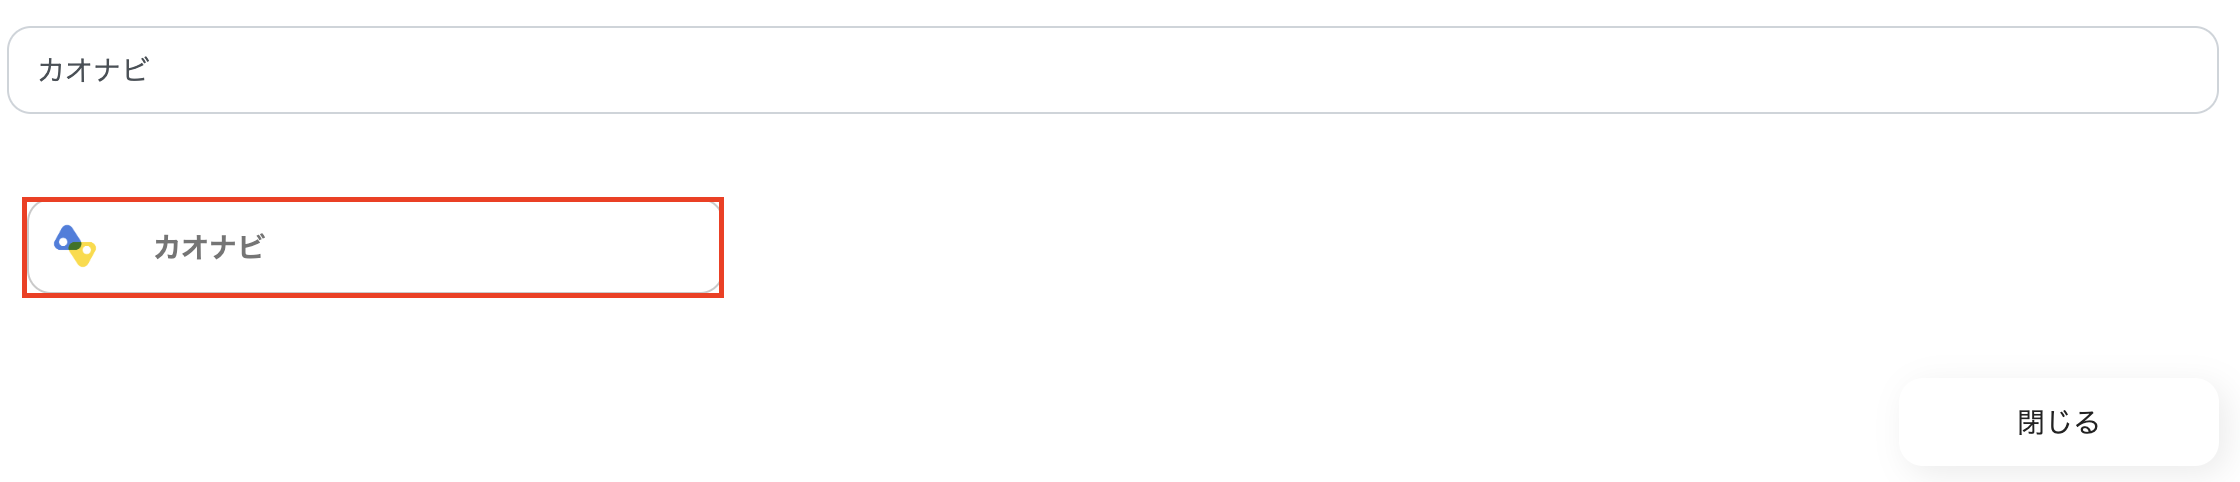The height and width of the screenshot is (482, 2240).
Task: Click the カオナビ result card's empty area
Action: click(x=500, y=247)
